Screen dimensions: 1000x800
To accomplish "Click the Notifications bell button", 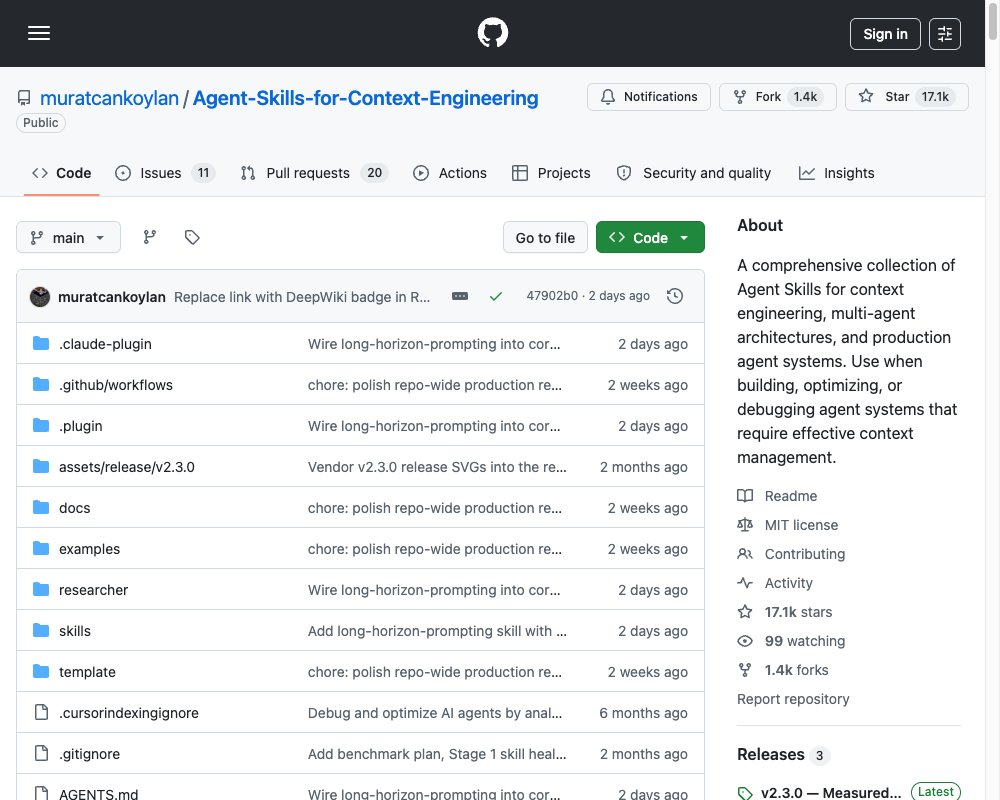I will coord(649,97).
